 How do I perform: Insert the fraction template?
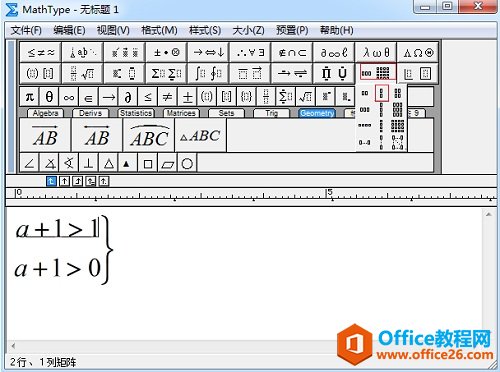click(266, 97)
